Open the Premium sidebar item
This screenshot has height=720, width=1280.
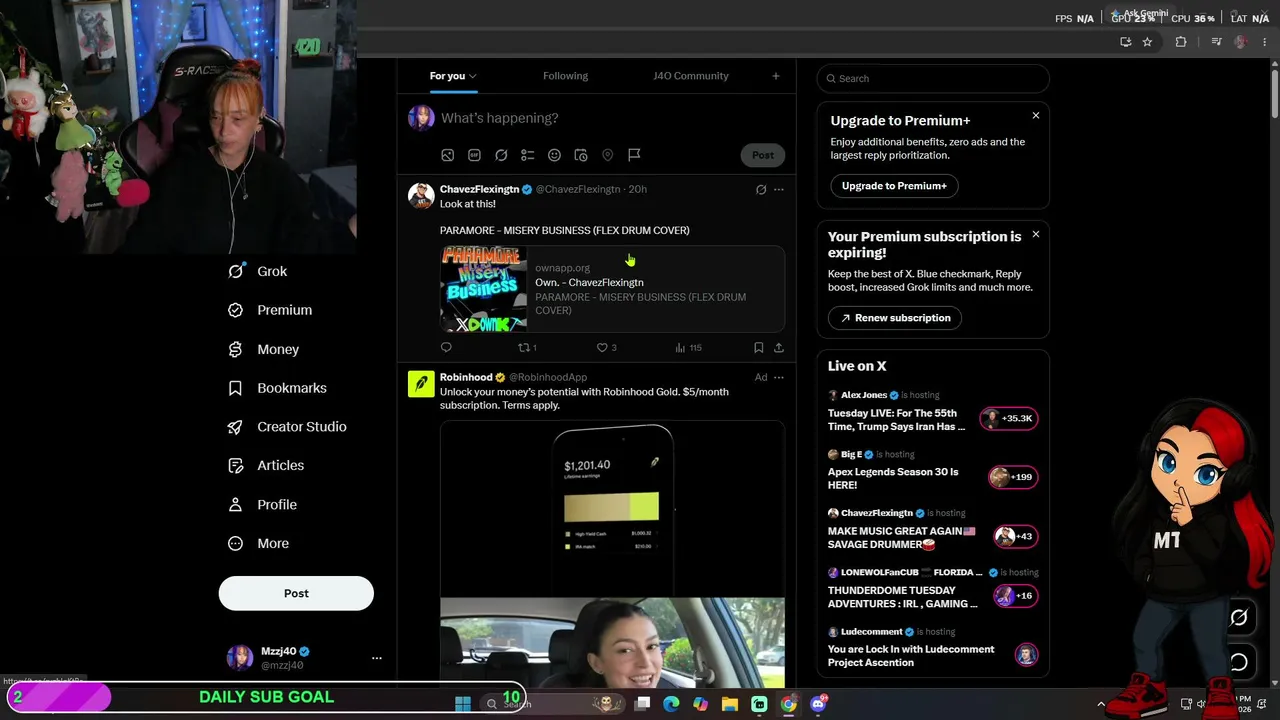click(270, 310)
